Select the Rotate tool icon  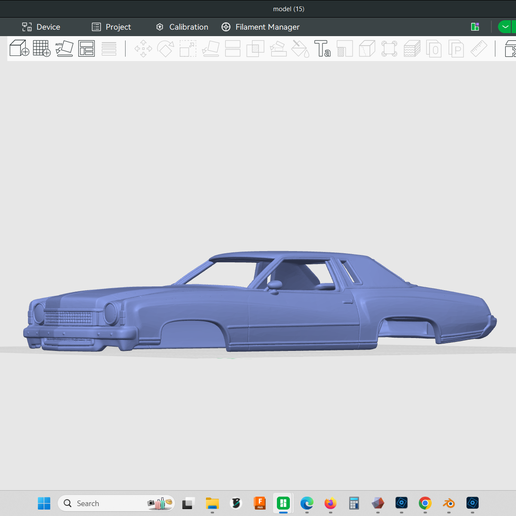point(166,49)
